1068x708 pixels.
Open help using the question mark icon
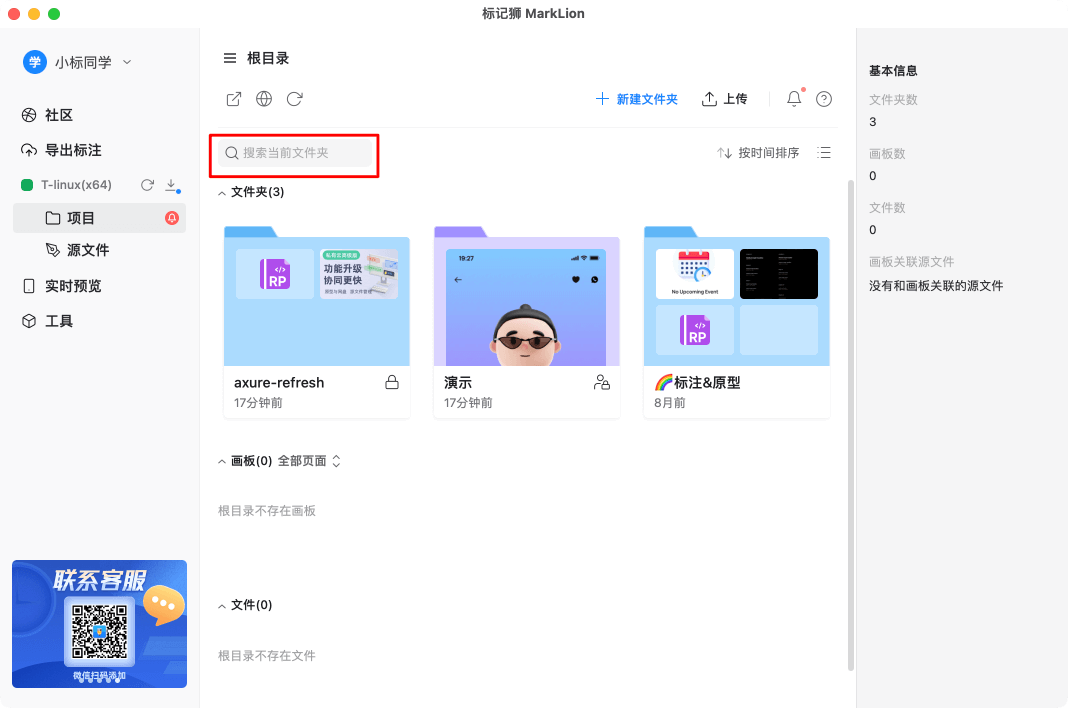tap(823, 99)
